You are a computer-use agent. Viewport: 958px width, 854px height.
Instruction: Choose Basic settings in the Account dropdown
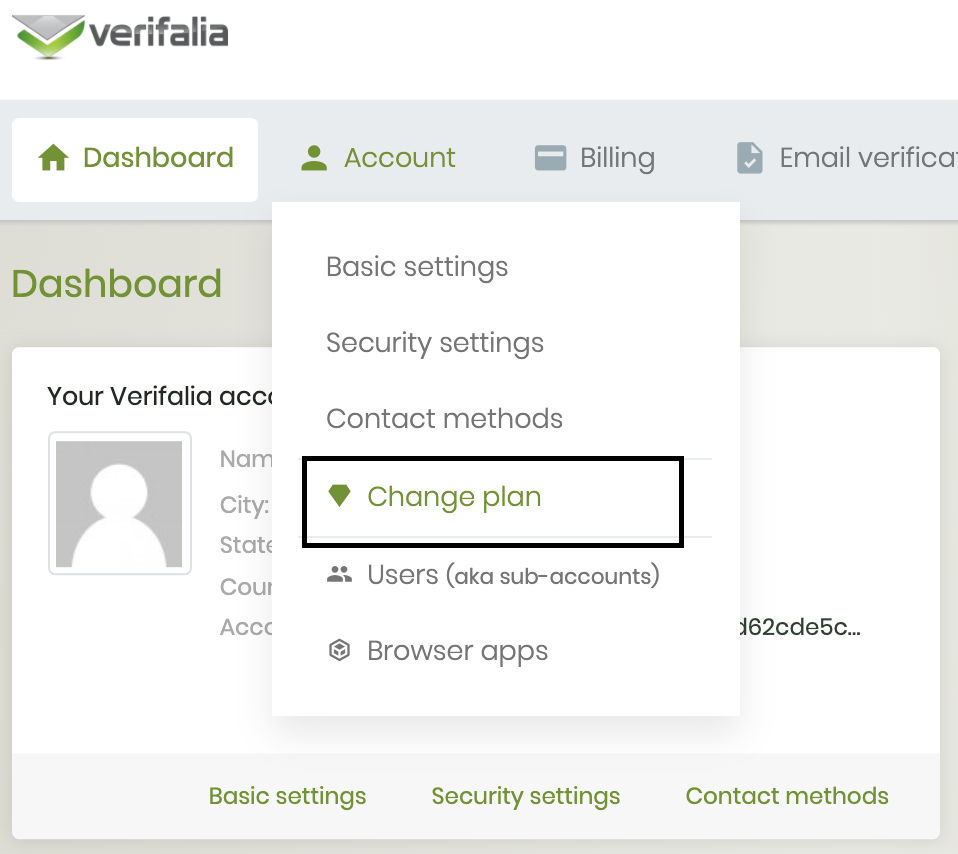pyautogui.click(x=417, y=267)
